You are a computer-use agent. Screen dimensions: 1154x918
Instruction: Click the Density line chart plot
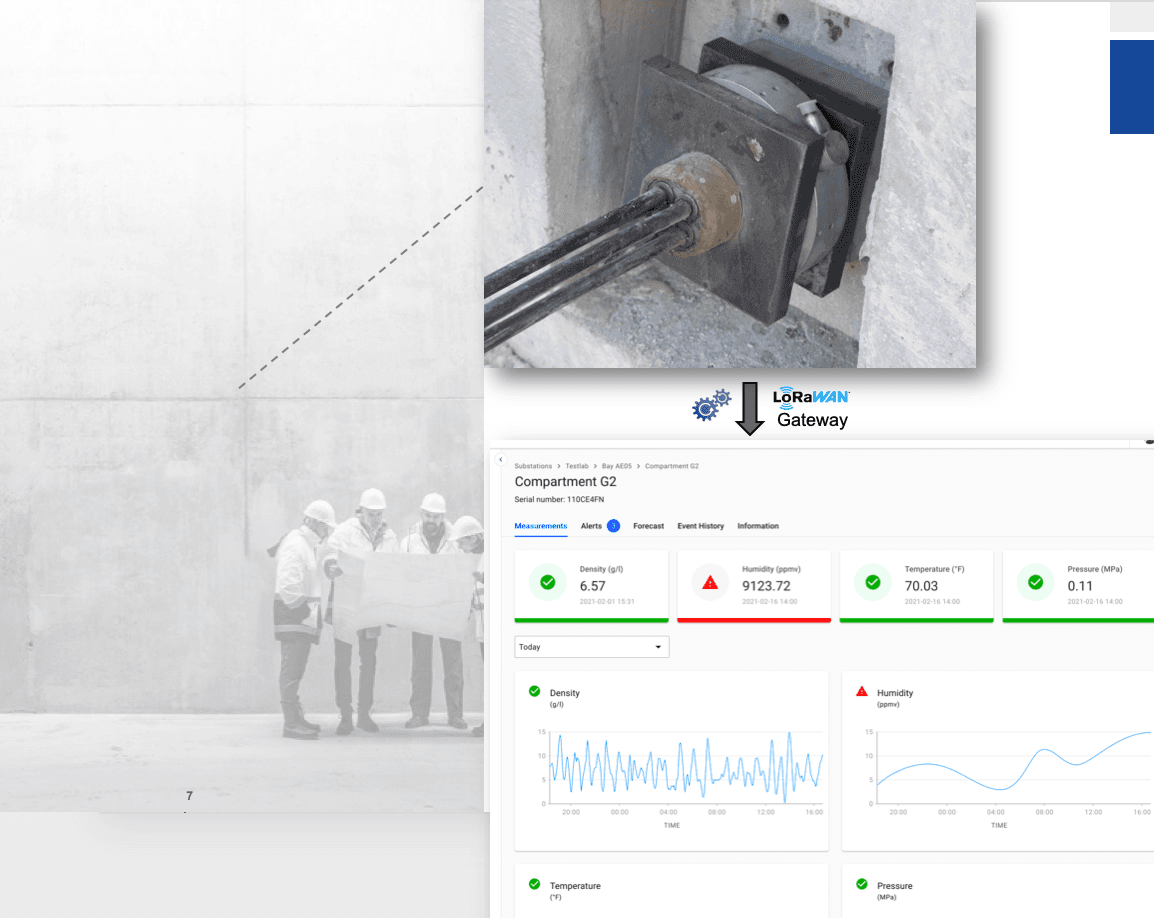(x=686, y=767)
